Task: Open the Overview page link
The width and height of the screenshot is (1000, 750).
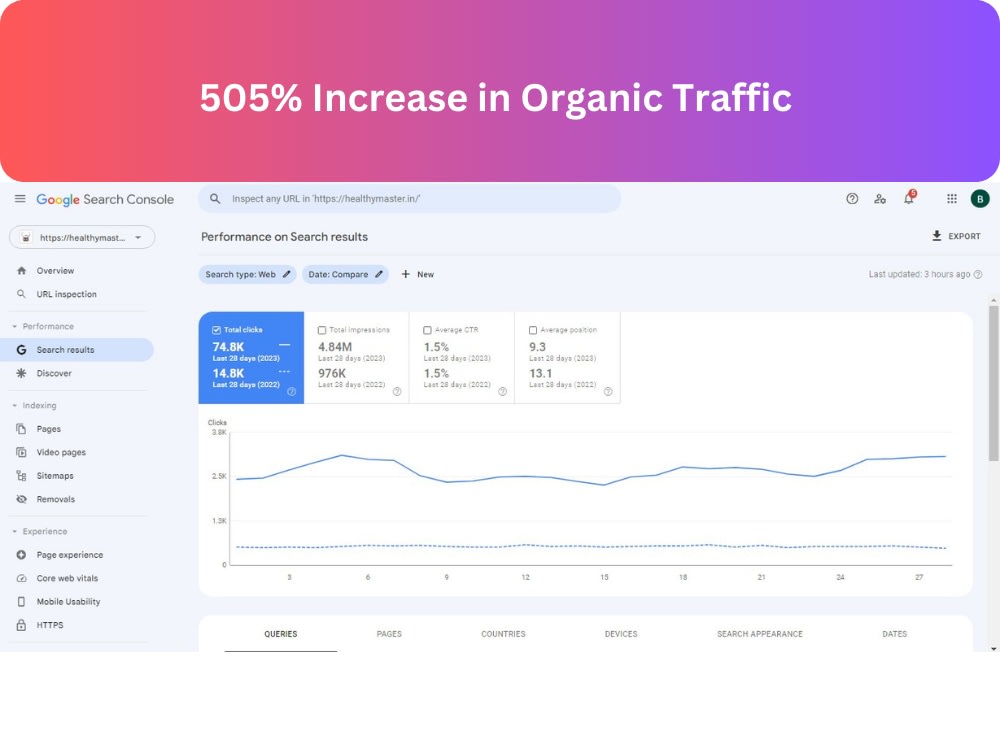Action: tap(55, 270)
